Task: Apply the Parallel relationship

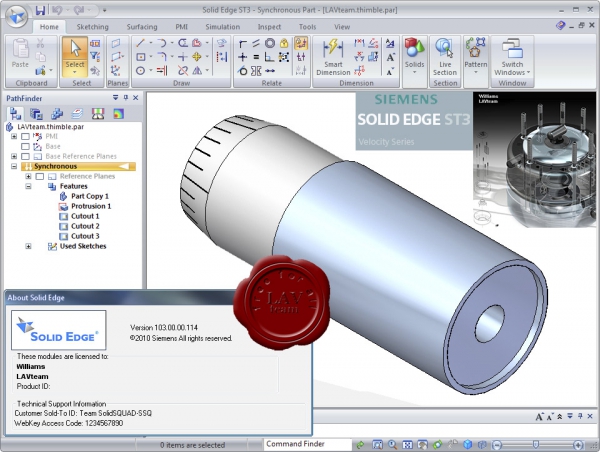Action: tap(256, 43)
